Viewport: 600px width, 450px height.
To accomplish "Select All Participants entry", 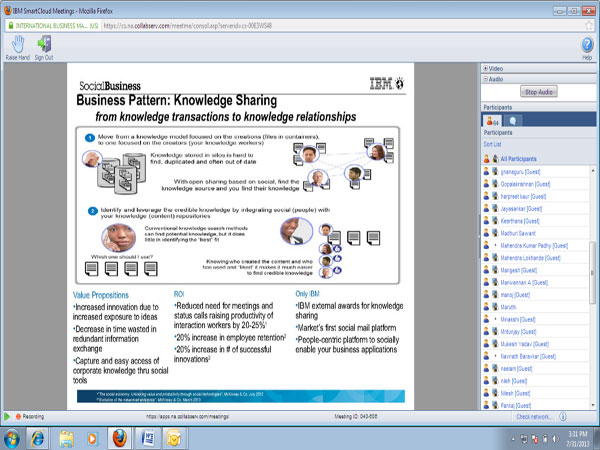I will point(518,158).
